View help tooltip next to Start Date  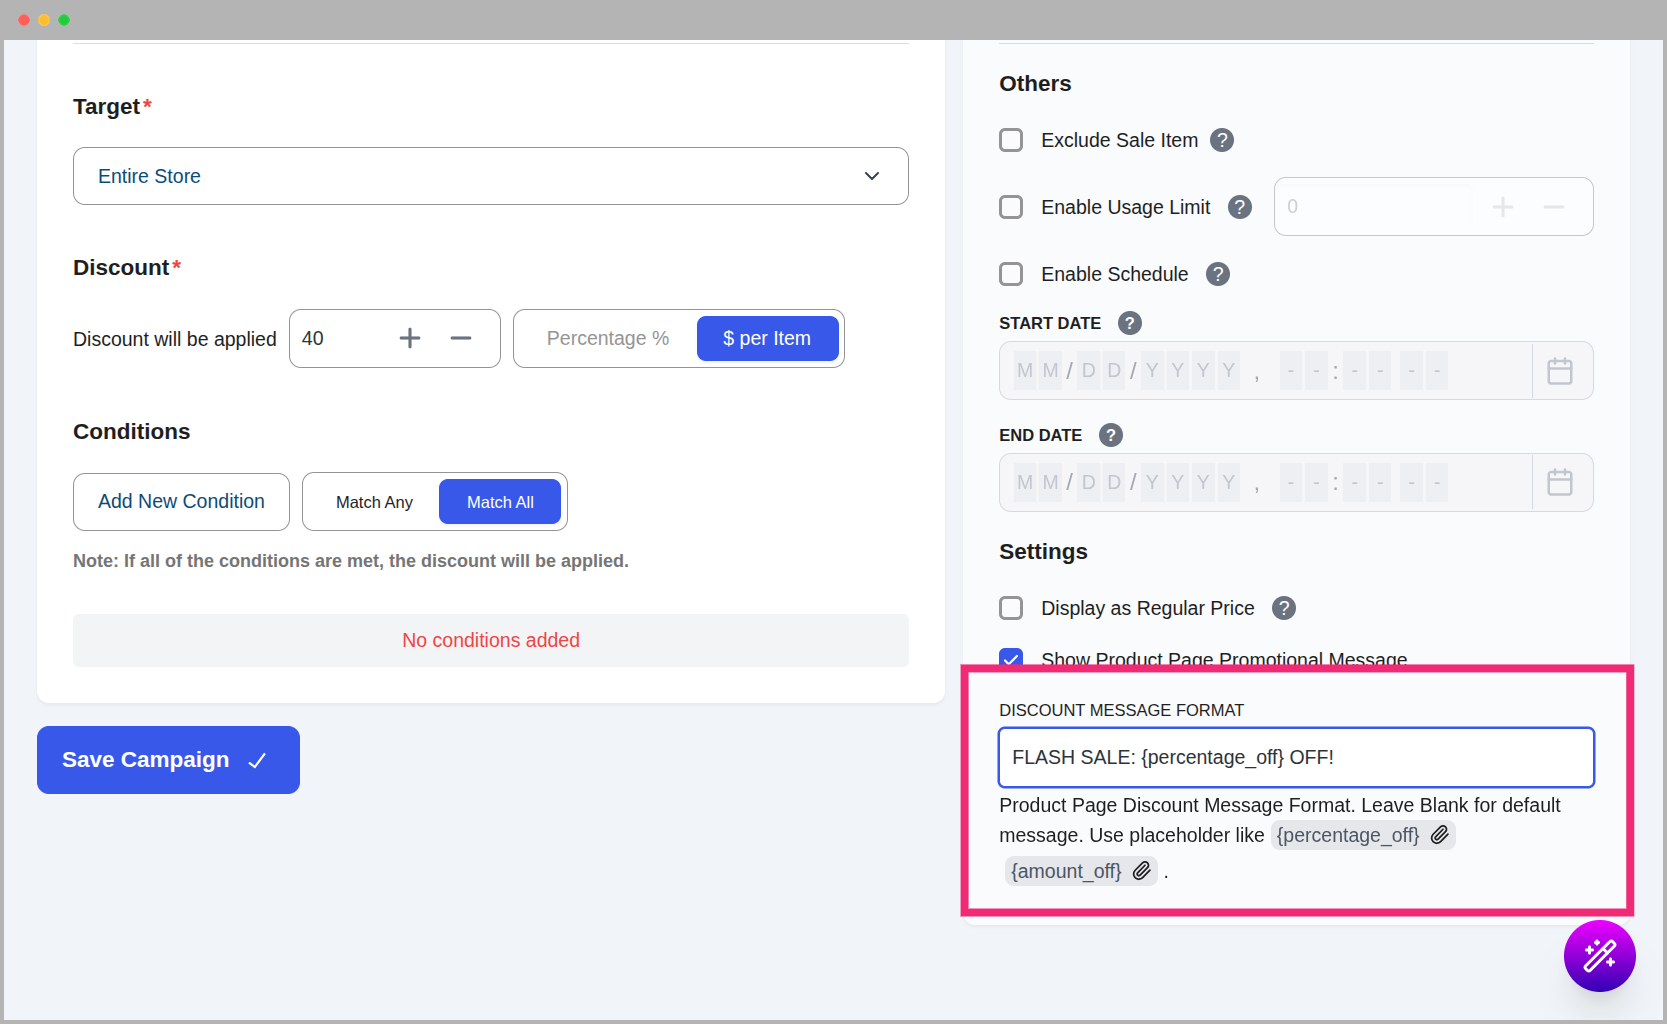(x=1129, y=323)
